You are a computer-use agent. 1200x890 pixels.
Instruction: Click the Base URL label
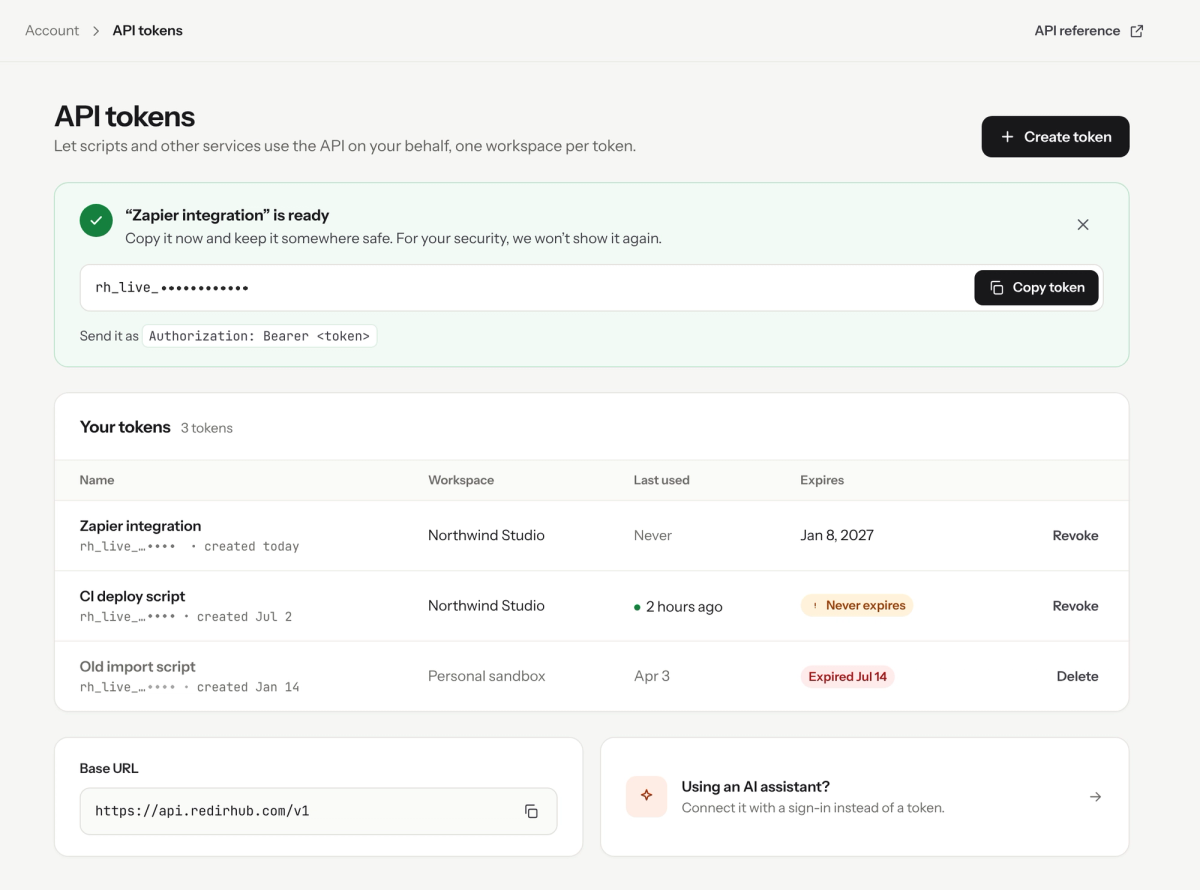[x=109, y=769]
